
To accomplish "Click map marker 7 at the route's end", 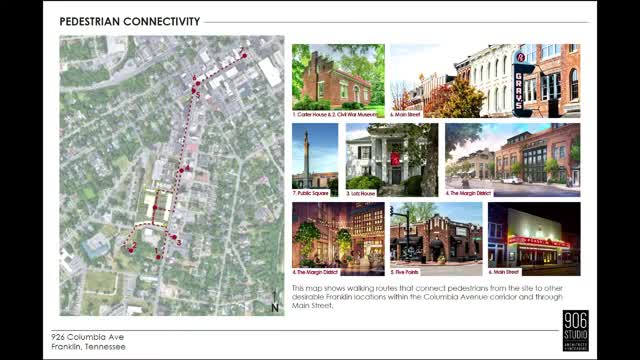I will 244,56.
